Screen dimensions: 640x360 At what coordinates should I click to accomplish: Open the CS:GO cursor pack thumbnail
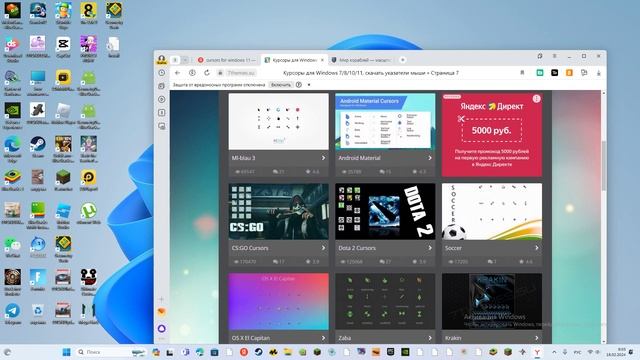point(278,211)
